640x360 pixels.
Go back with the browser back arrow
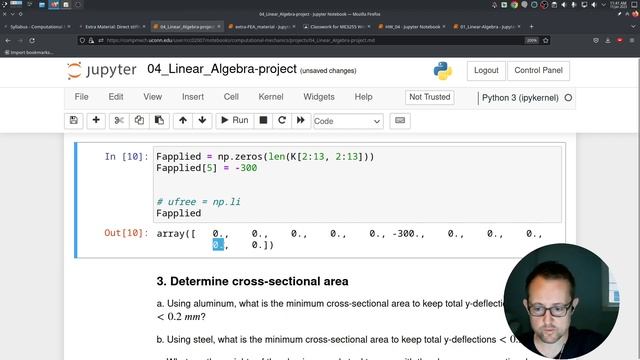(8, 40)
